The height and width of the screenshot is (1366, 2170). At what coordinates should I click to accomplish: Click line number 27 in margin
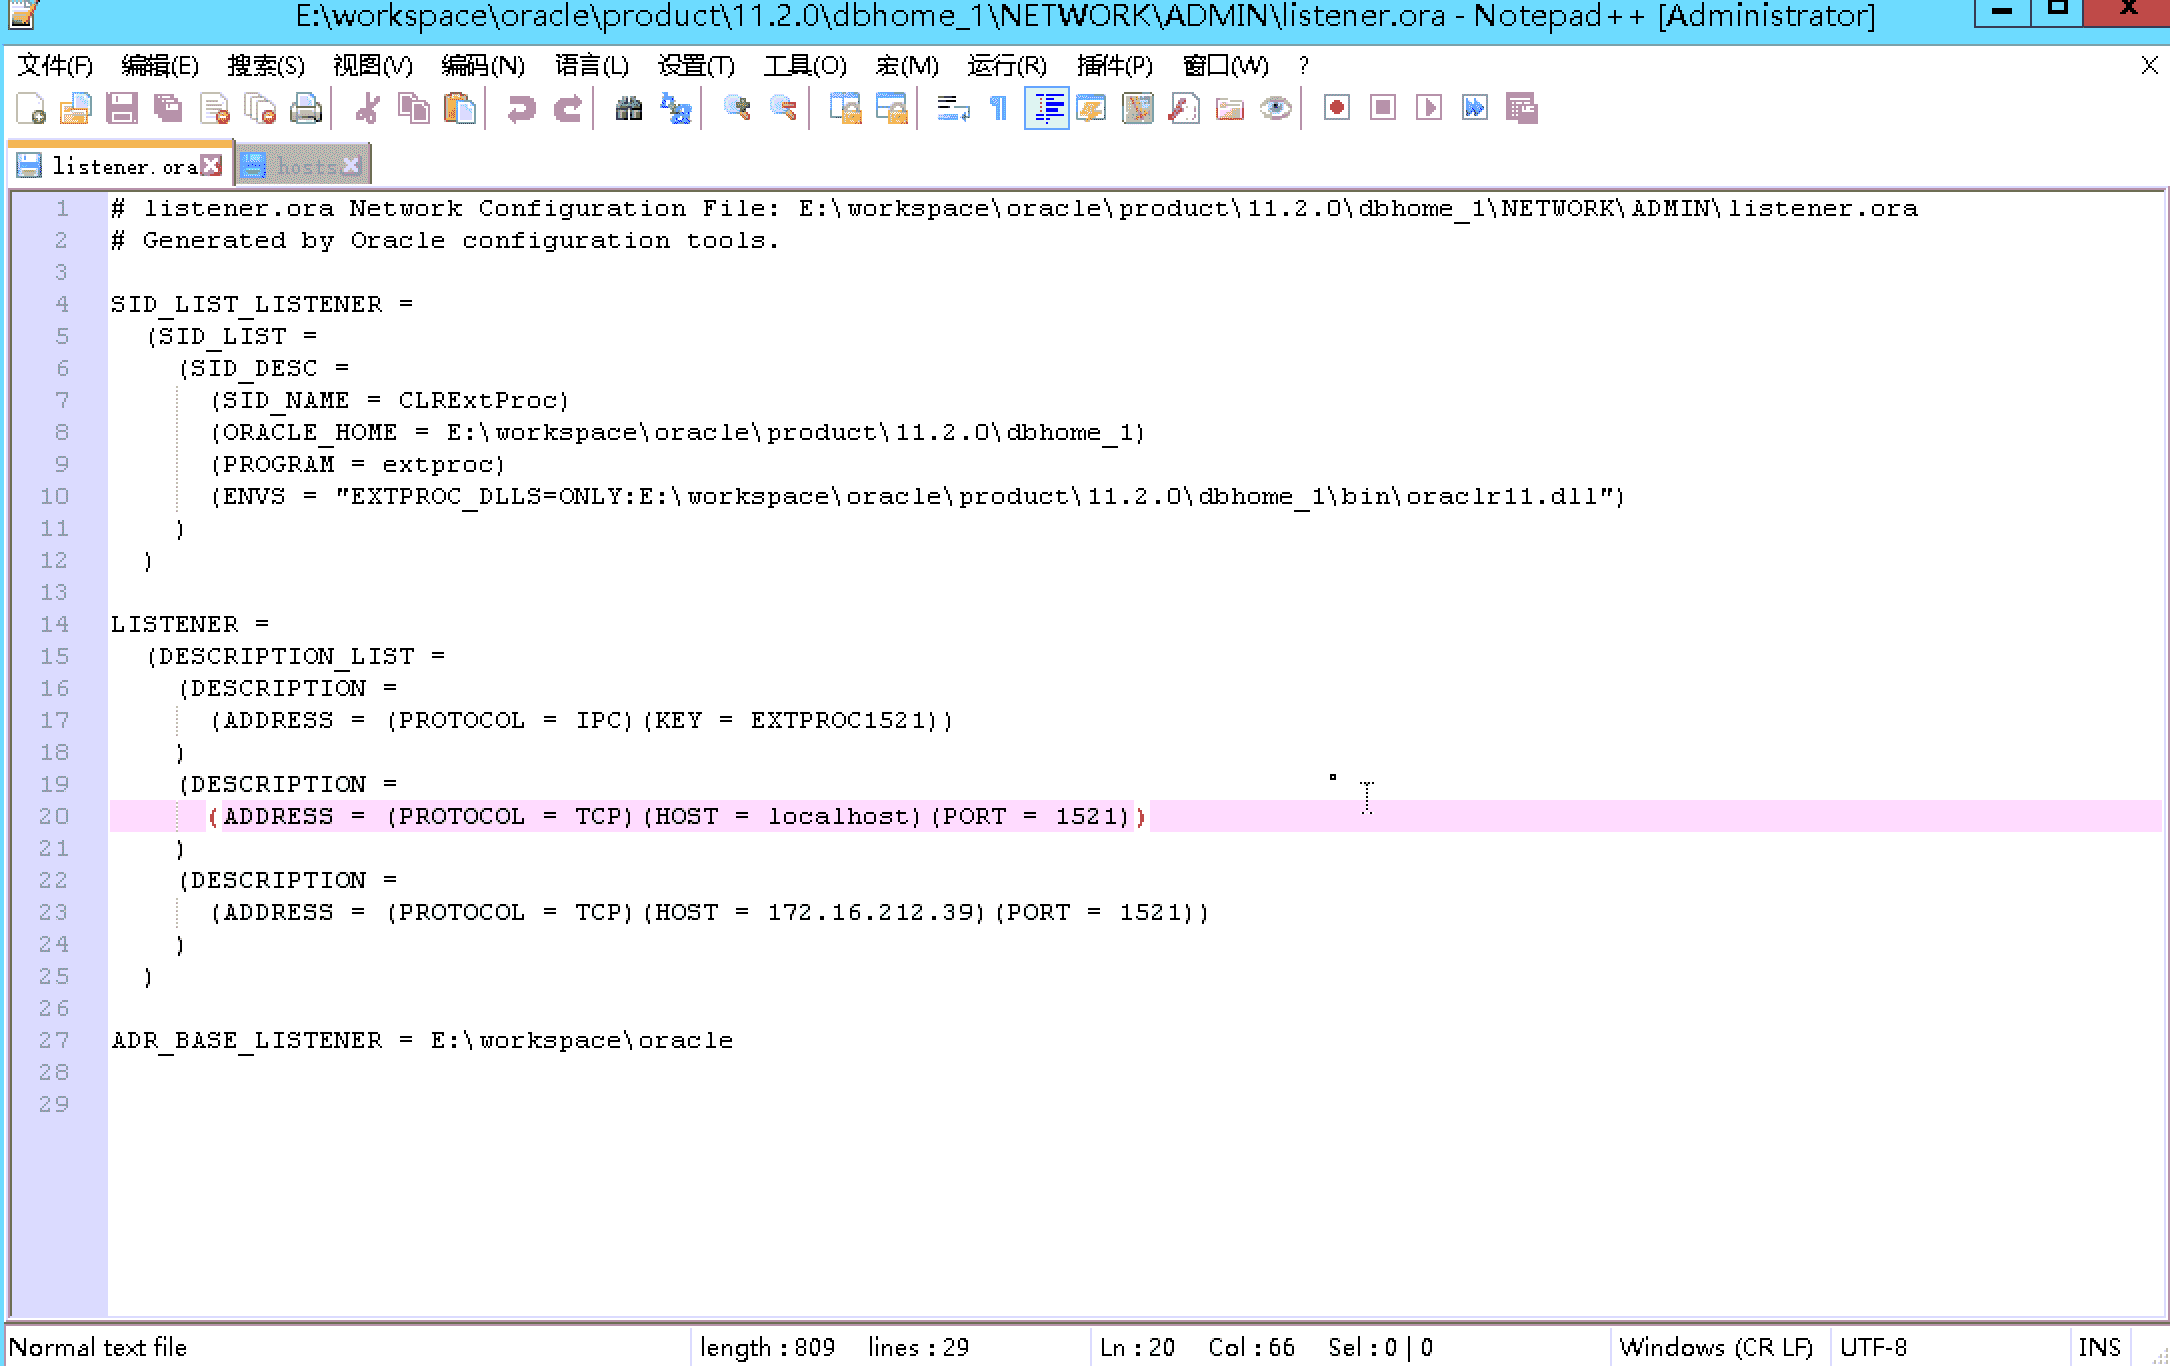tap(54, 1040)
